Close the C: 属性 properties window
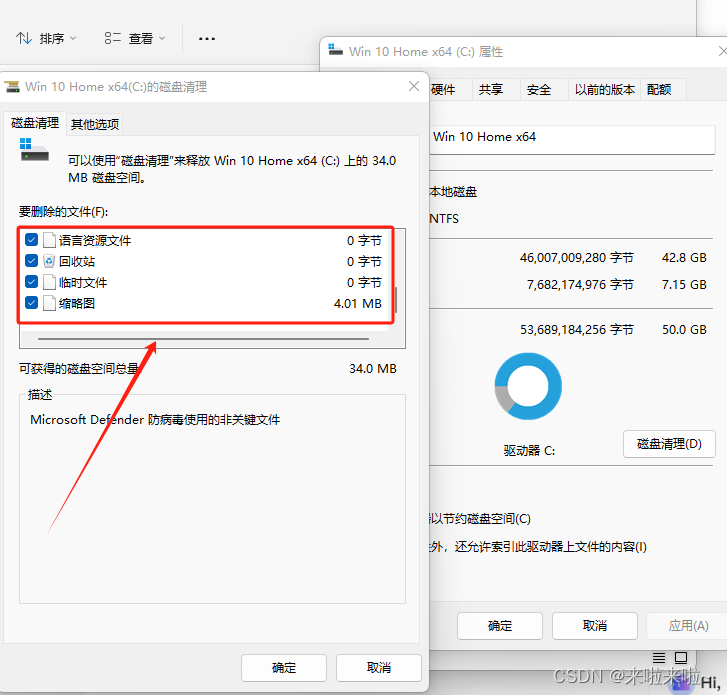727x695 pixels. coord(722,51)
